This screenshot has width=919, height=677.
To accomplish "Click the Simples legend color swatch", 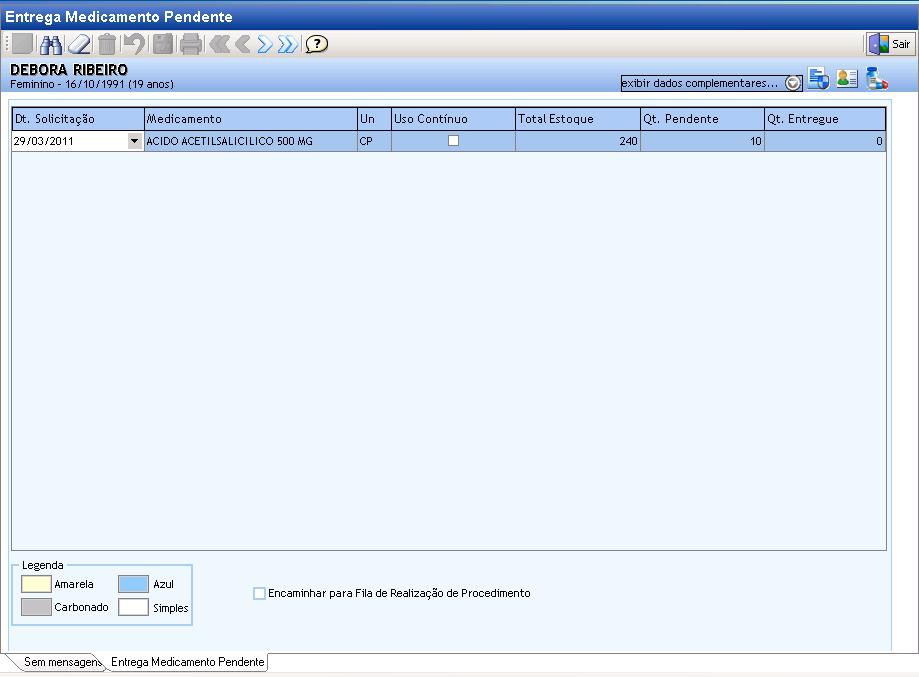I will coord(133,607).
